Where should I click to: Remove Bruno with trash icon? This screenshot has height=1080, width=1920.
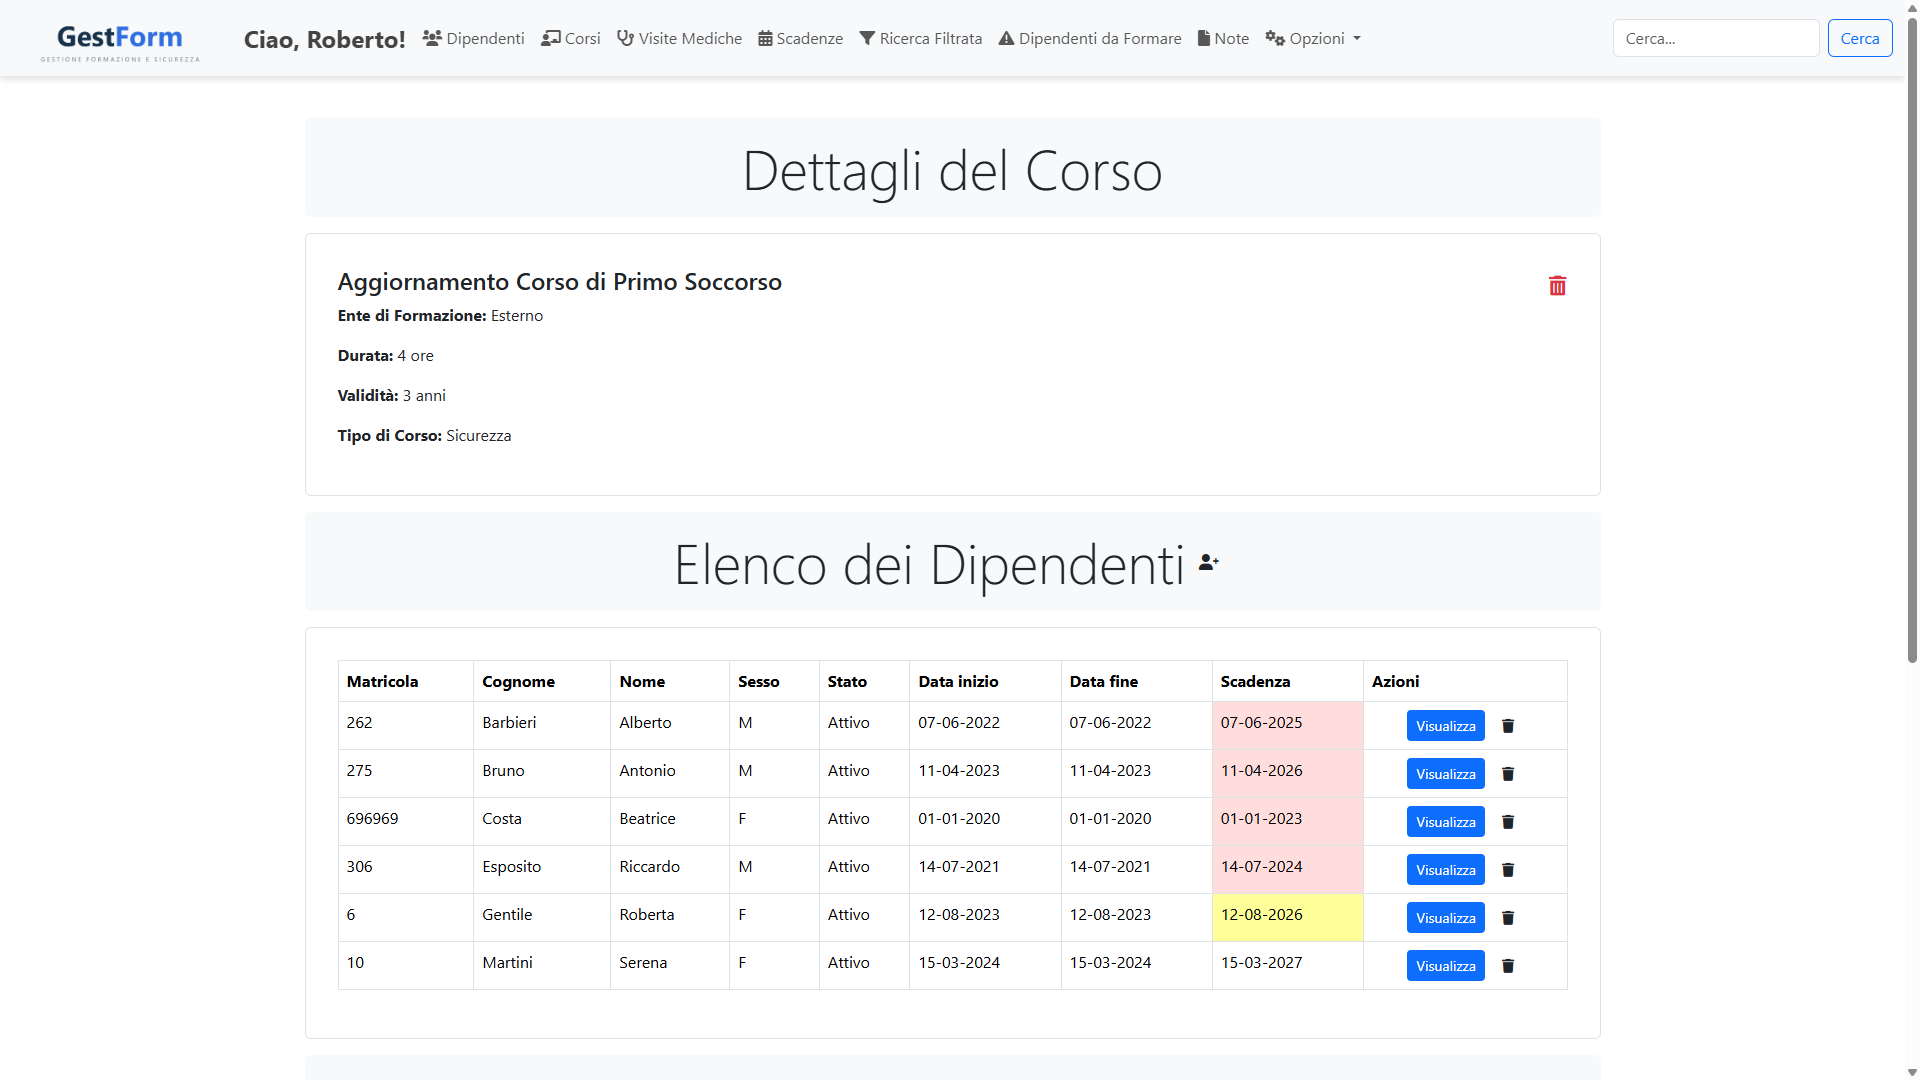tap(1508, 774)
